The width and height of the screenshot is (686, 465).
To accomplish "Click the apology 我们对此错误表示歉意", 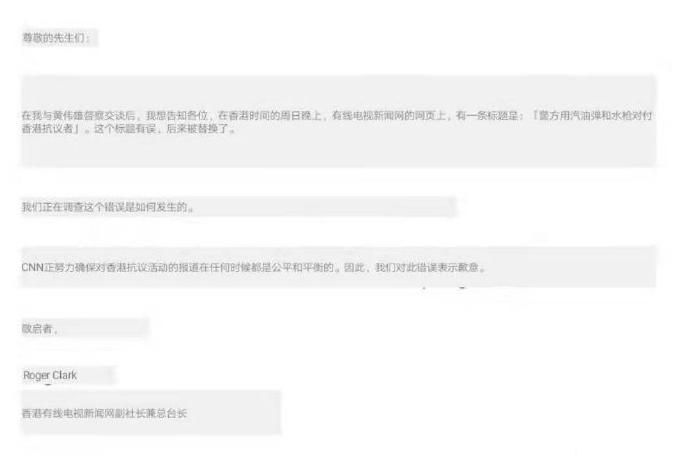I will click(x=427, y=267).
